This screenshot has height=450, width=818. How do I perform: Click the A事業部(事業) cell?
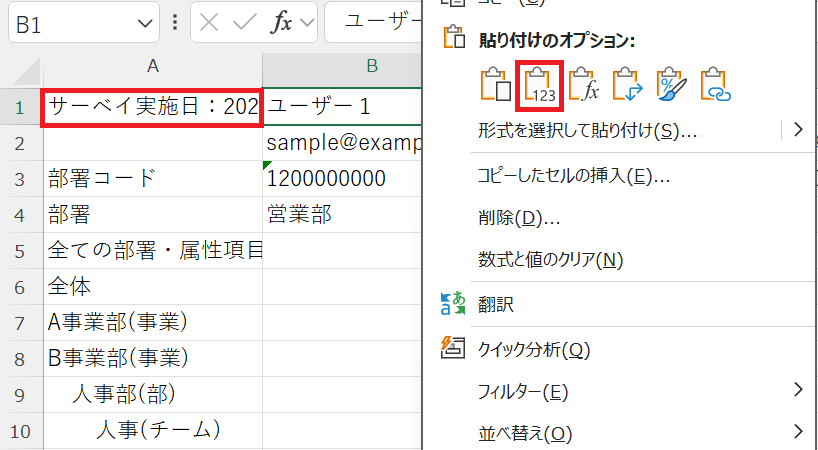click(153, 323)
